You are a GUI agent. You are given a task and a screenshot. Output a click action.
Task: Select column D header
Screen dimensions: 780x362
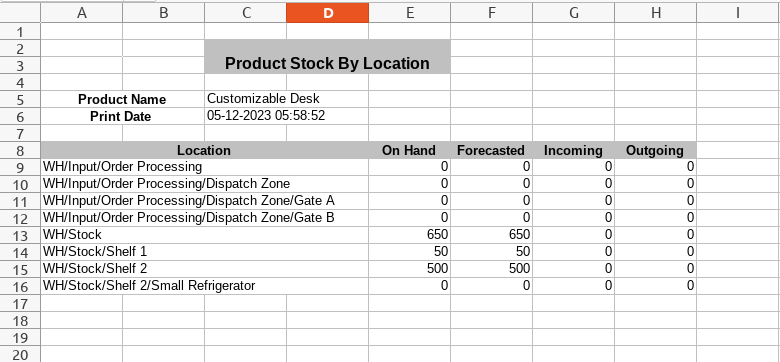coord(327,13)
